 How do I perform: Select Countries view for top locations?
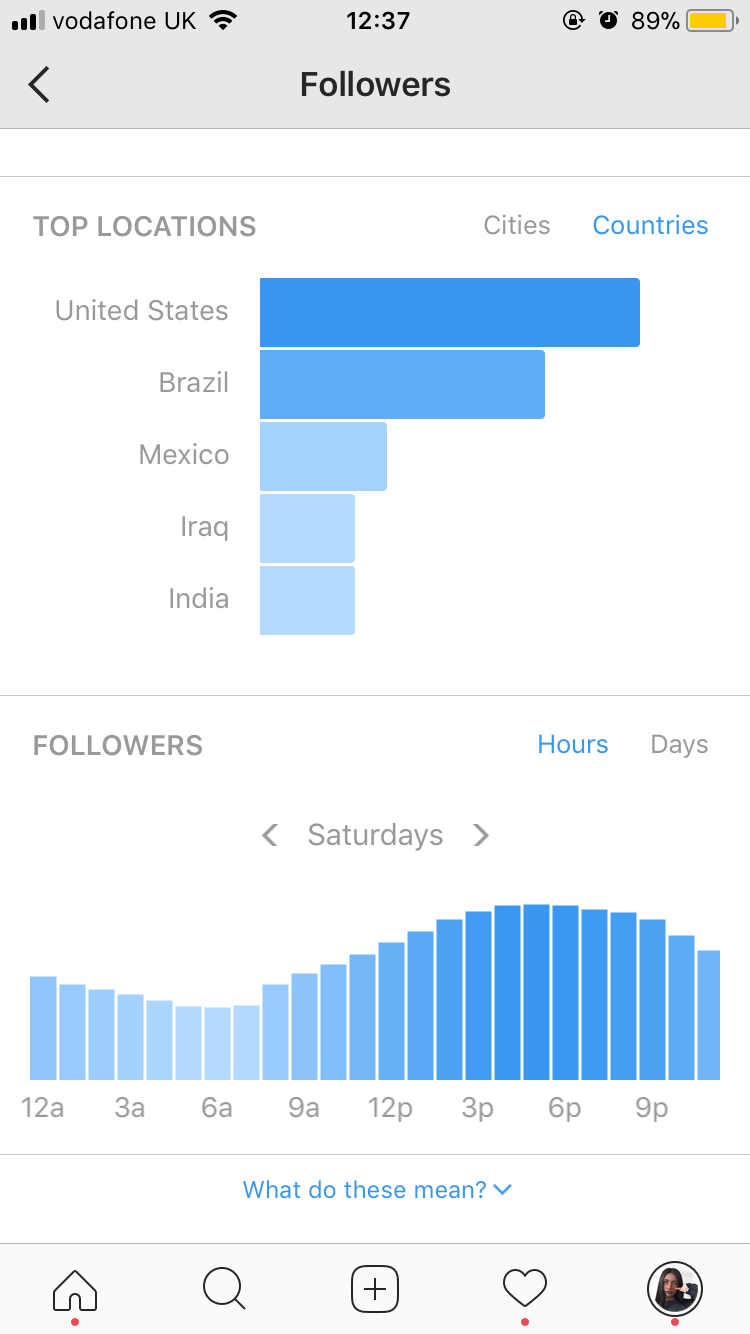tap(650, 225)
